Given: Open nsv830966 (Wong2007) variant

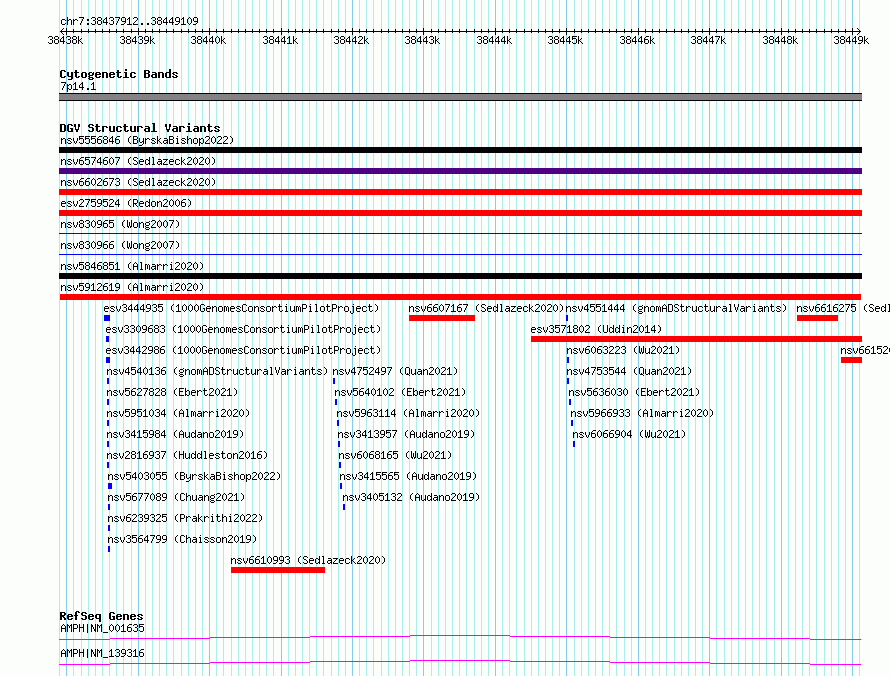Looking at the screenshot, I should pos(120,245).
